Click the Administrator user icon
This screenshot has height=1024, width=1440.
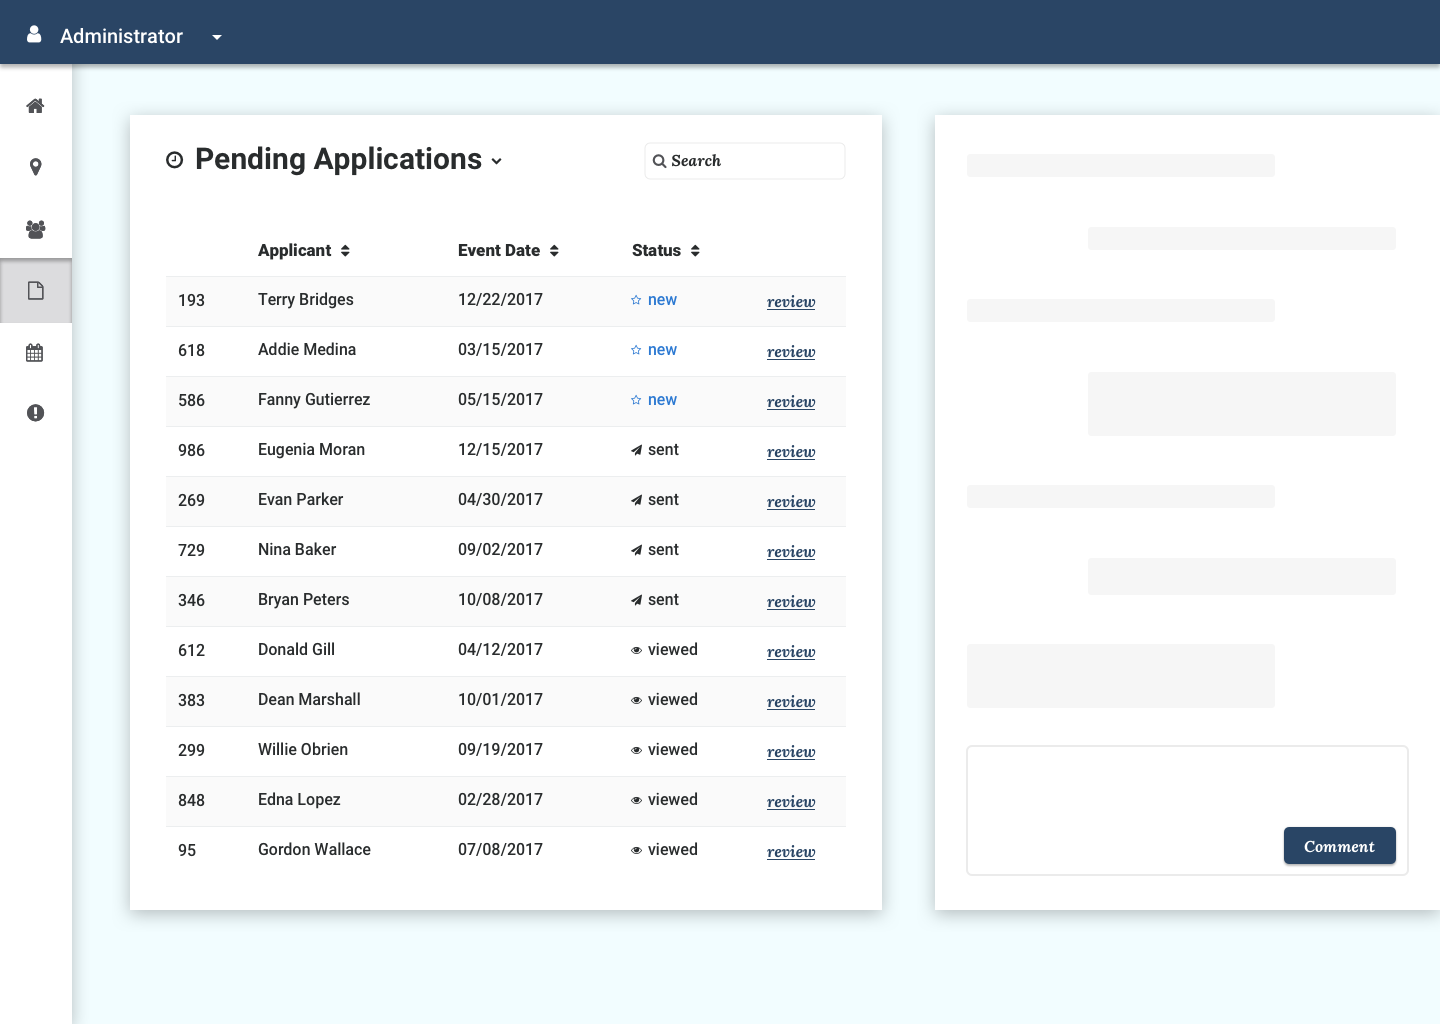(34, 34)
